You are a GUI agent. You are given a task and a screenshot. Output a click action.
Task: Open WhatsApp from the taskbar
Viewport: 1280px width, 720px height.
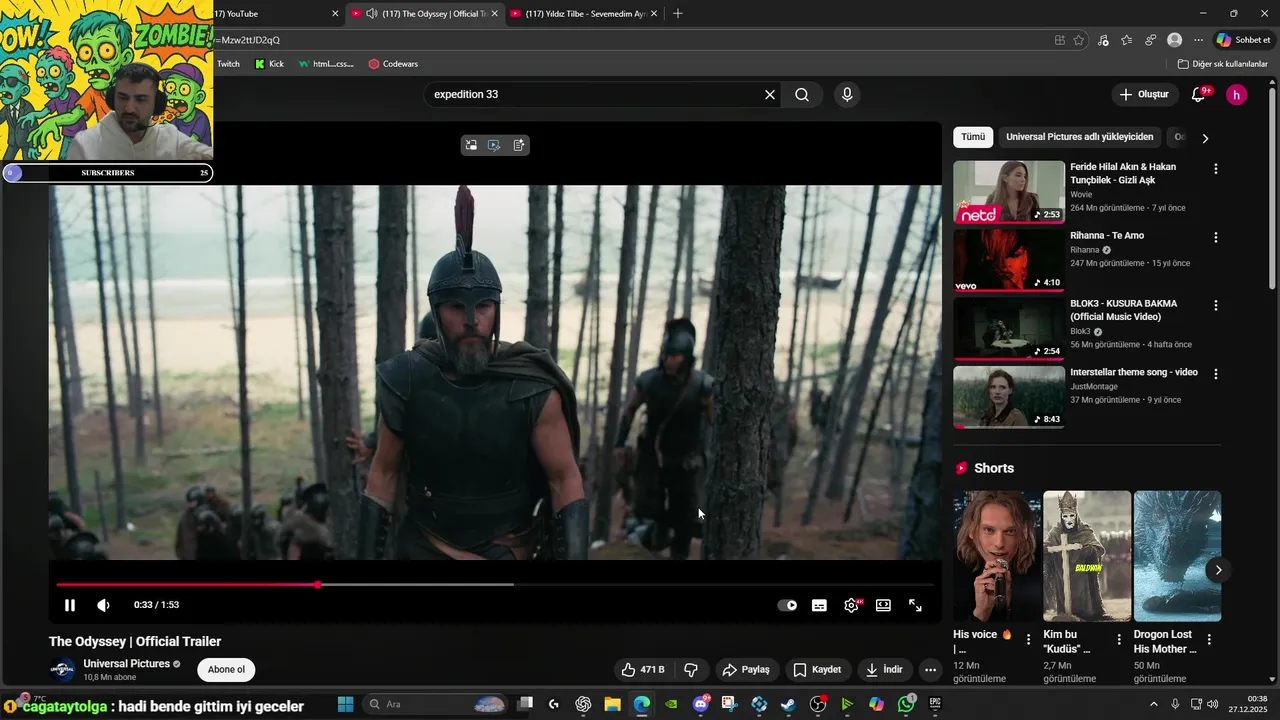click(906, 704)
